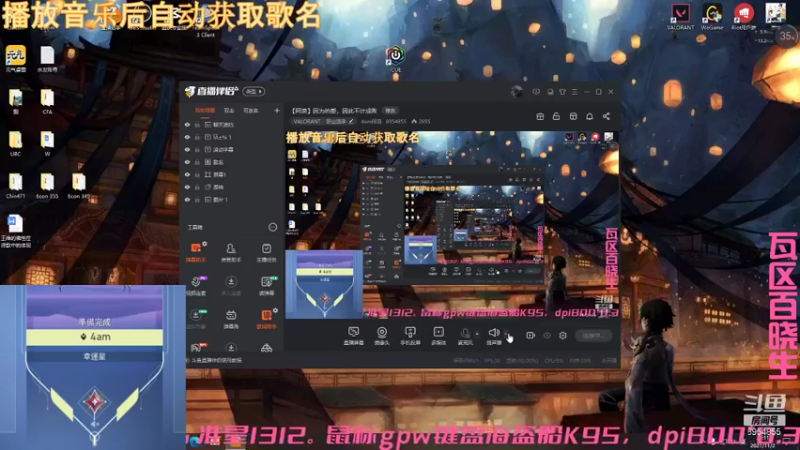Select the 图片 1 layer row
The image size is (800, 450).
232,199
